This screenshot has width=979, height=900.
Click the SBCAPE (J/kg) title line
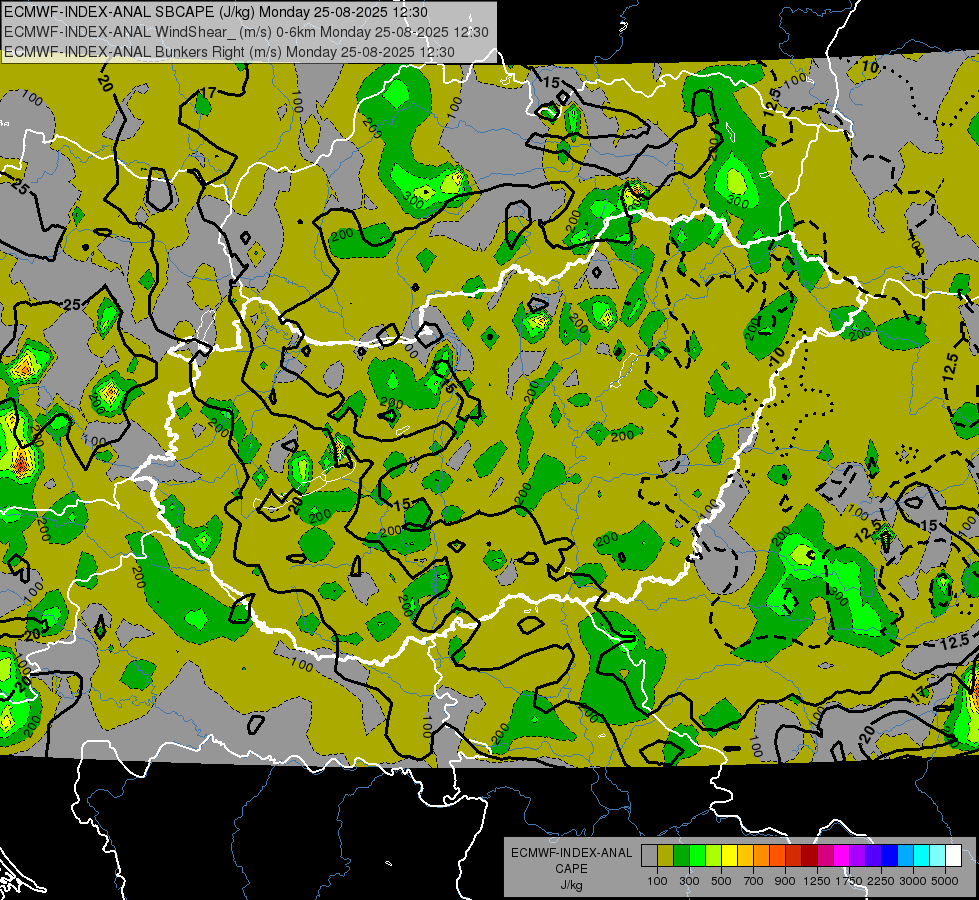216,12
